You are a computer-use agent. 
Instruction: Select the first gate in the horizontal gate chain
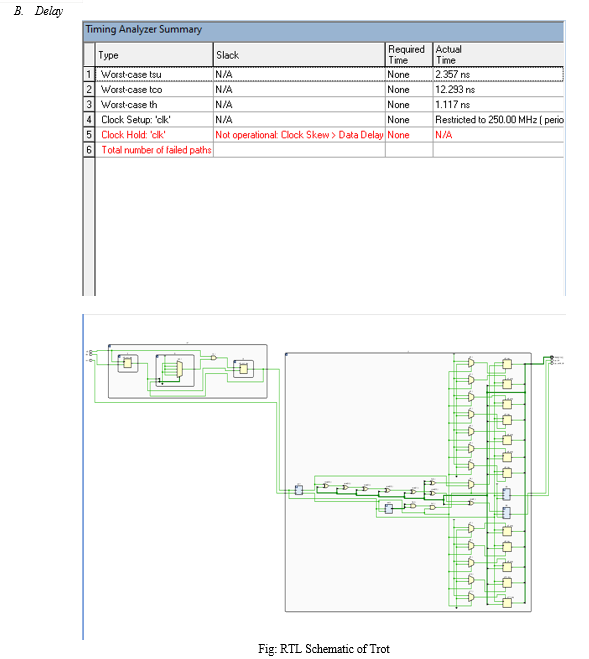pos(326,485)
